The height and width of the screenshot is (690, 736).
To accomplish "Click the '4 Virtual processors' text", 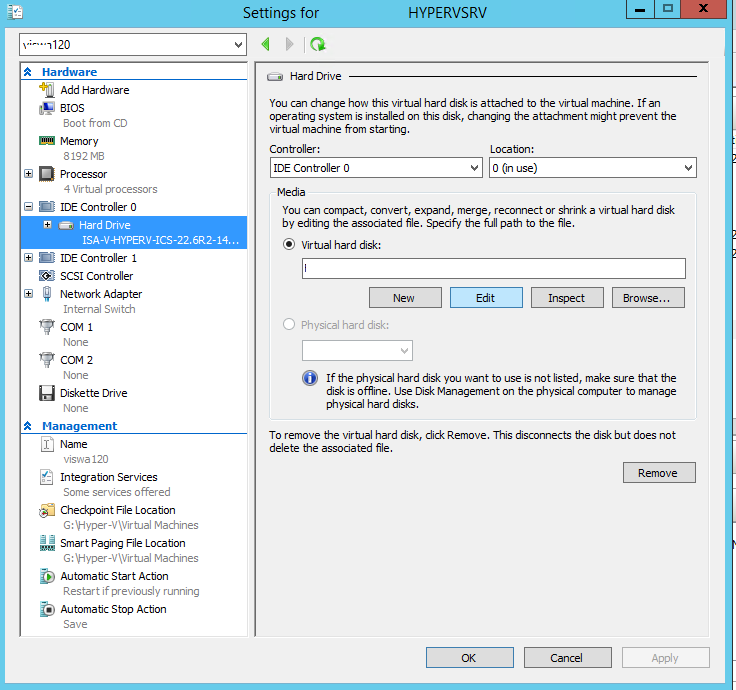I will coord(111,189).
